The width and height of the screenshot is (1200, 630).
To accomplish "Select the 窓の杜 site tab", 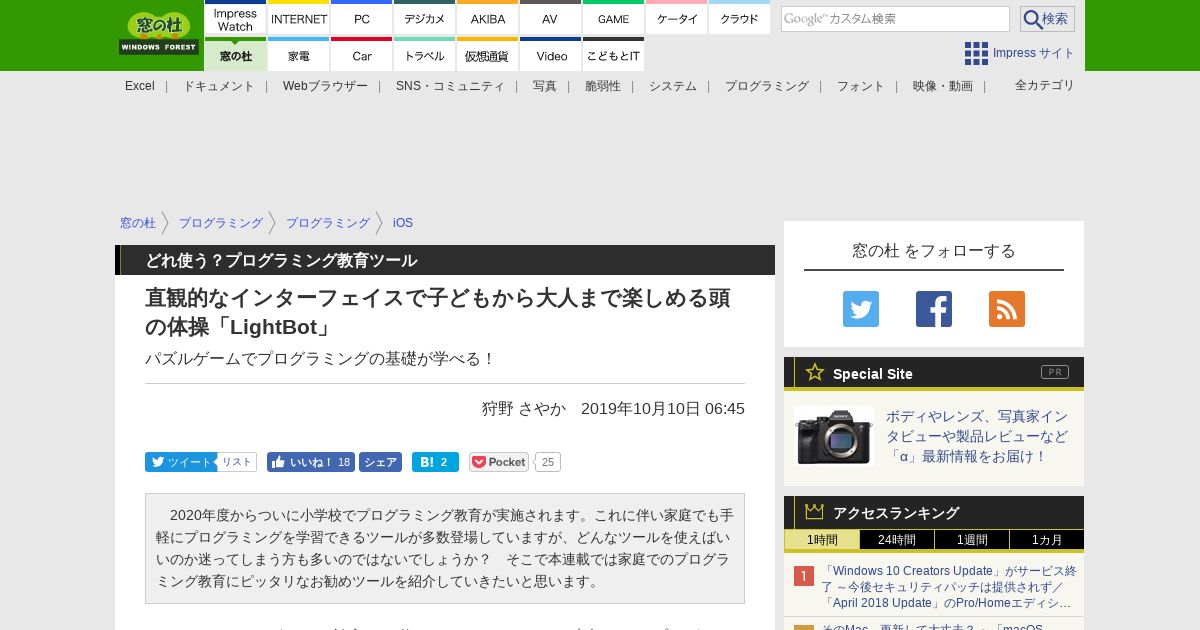I will coord(236,54).
